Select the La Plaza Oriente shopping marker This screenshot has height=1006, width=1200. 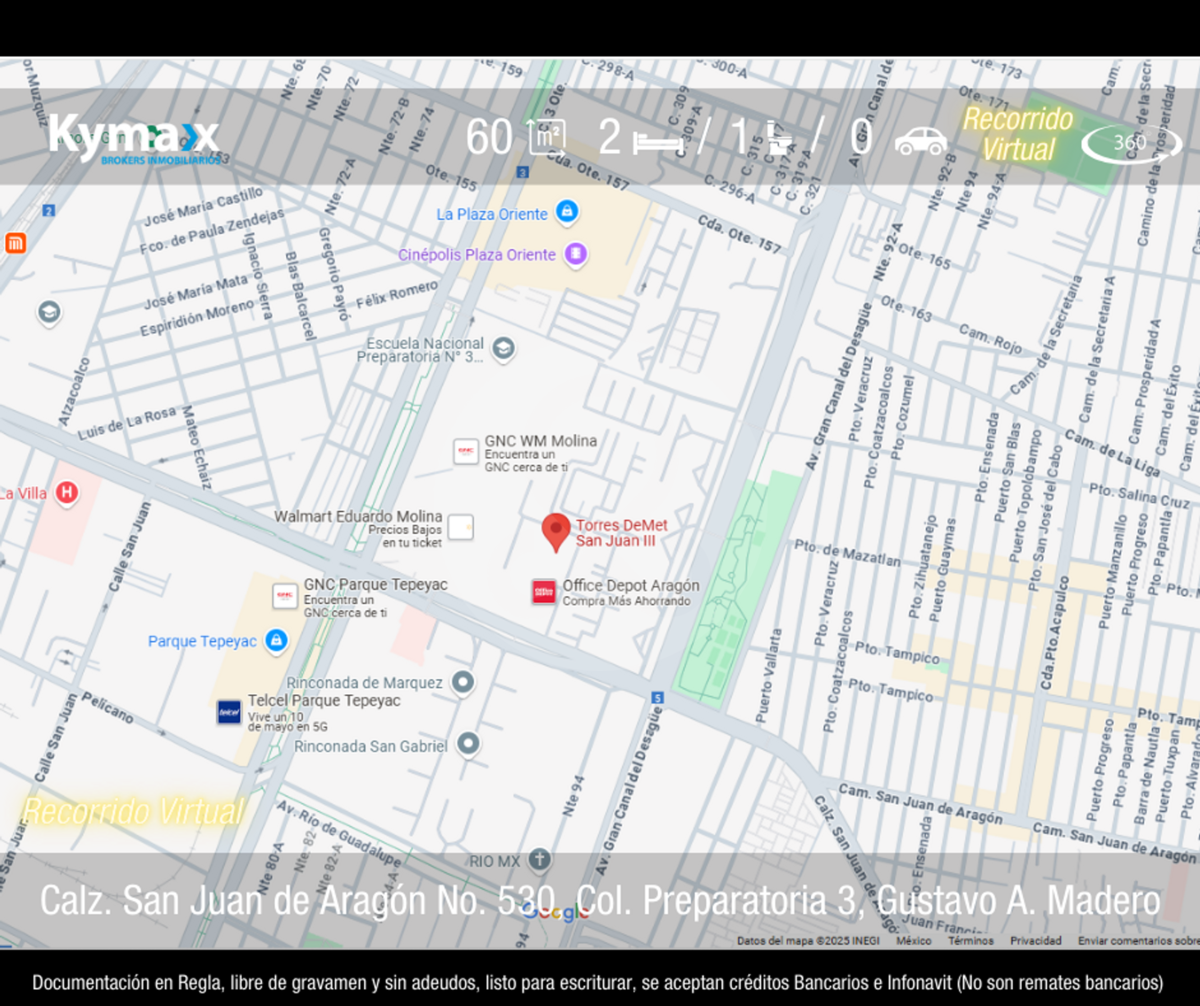click(567, 212)
